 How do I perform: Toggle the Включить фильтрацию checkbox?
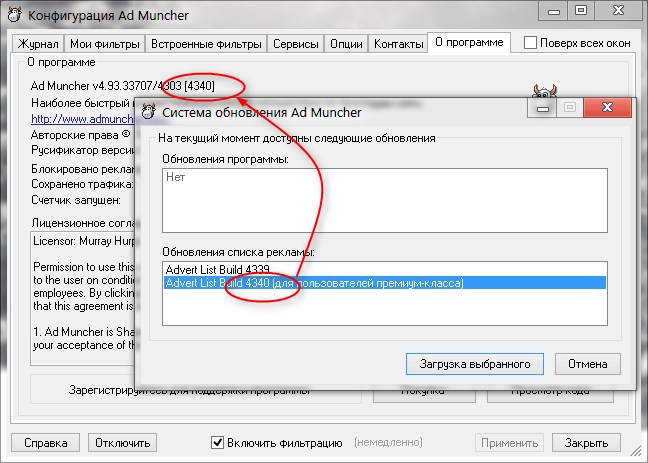[218, 442]
